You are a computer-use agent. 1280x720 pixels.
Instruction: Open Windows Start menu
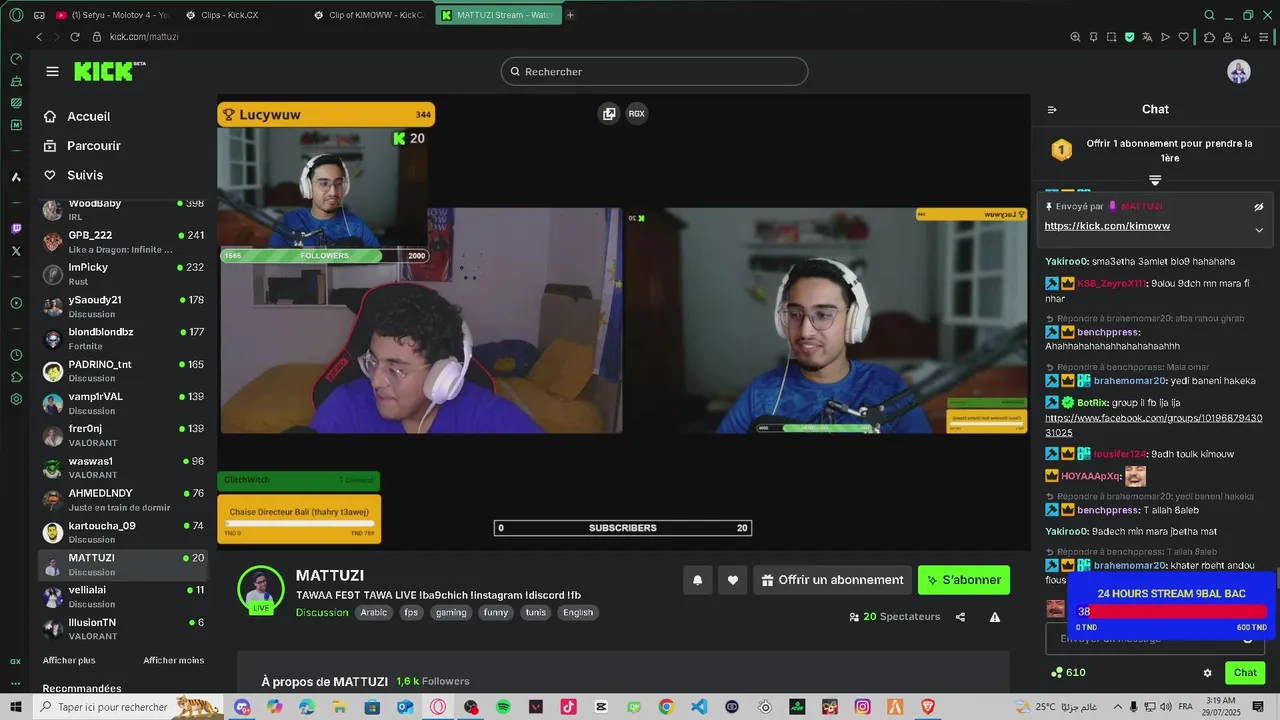point(16,707)
